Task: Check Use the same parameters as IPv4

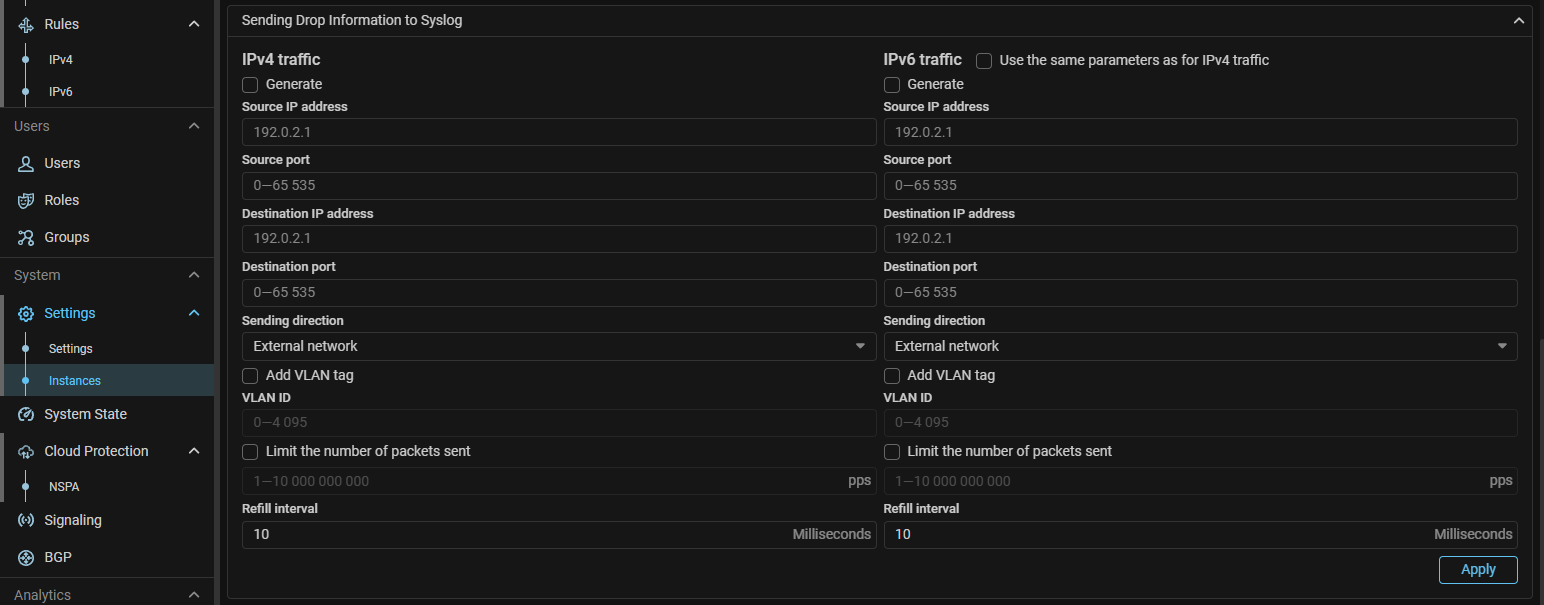Action: coord(984,61)
